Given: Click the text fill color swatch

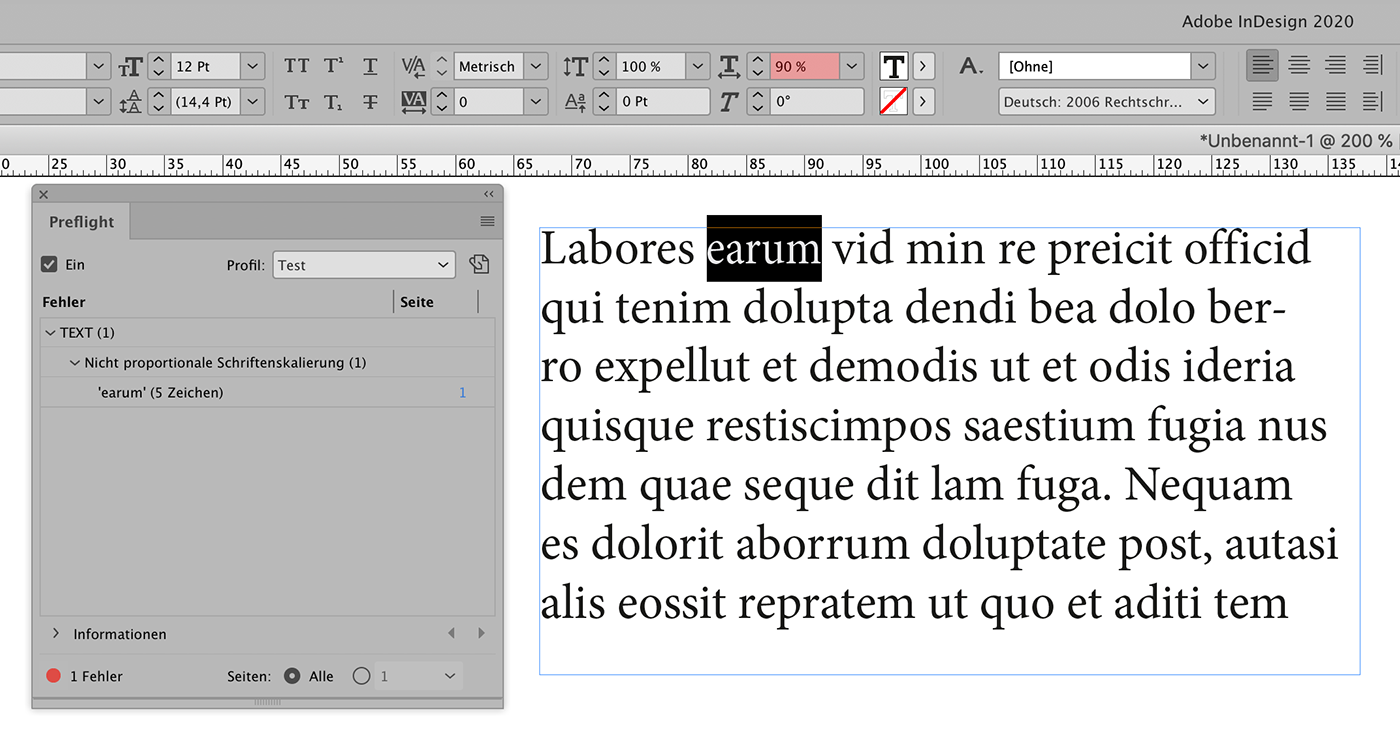Looking at the screenshot, I should tap(894, 67).
